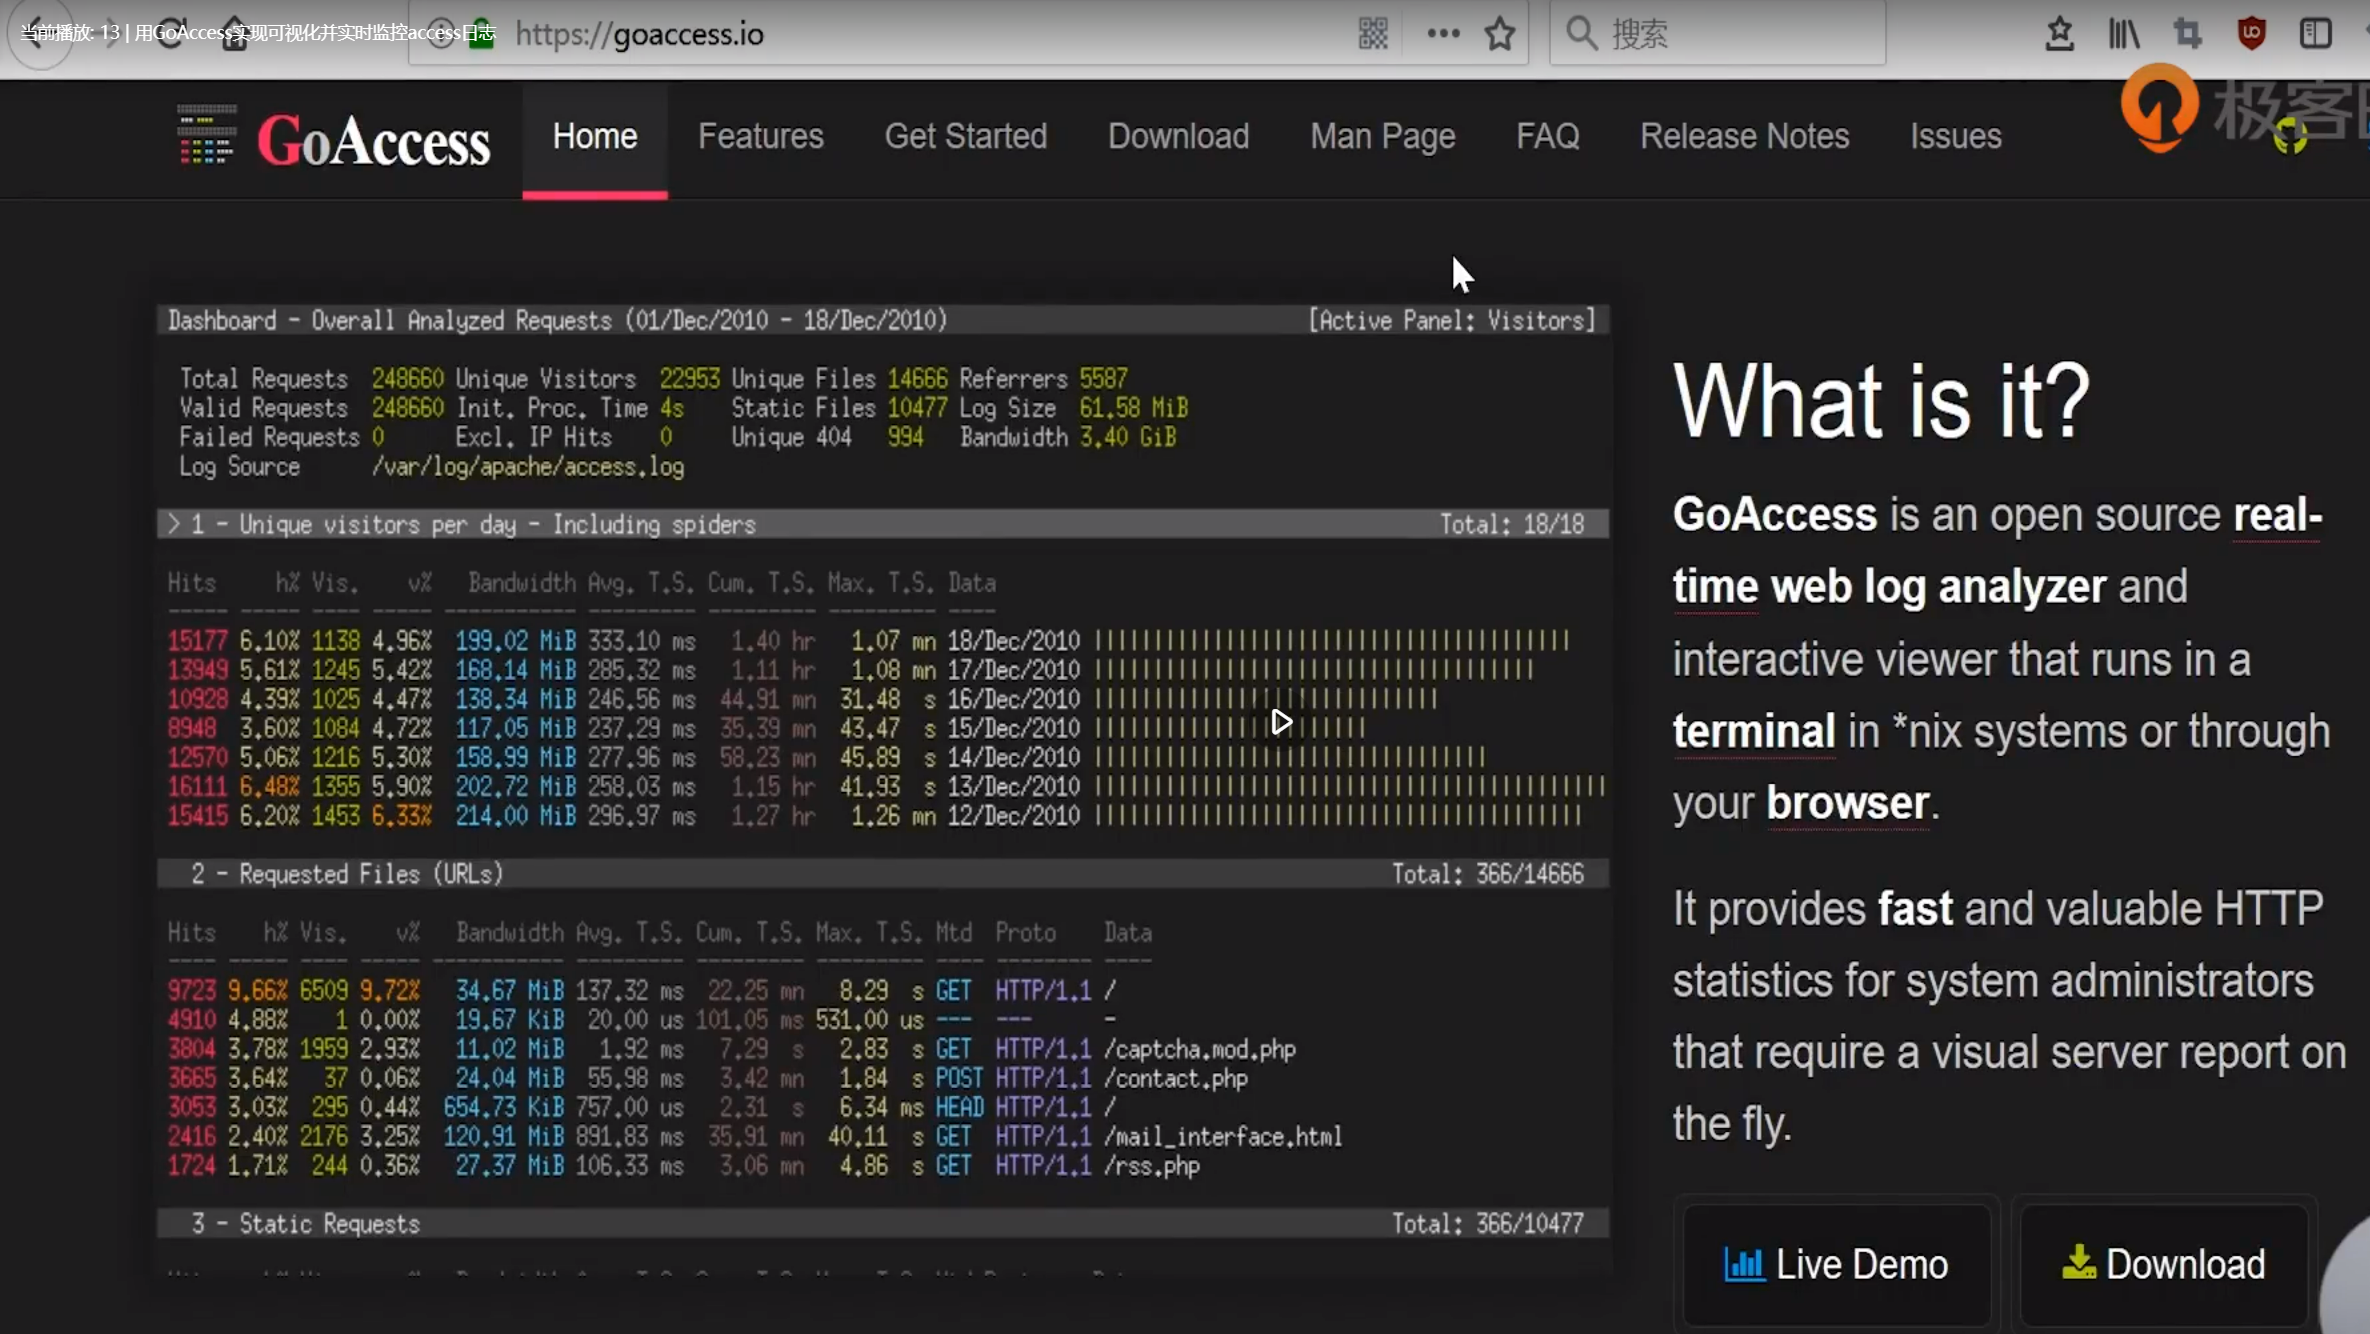Show site info via the padlock icon
This screenshot has height=1334, width=2370.
[482, 34]
